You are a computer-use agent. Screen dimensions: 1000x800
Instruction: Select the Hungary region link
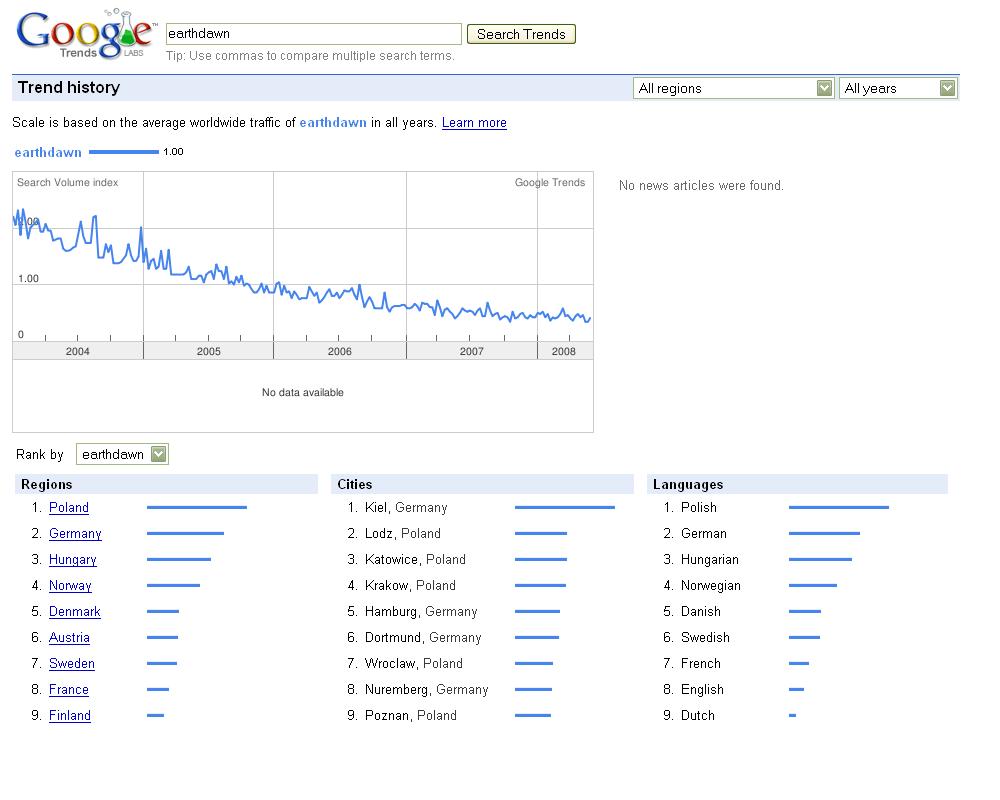click(73, 560)
